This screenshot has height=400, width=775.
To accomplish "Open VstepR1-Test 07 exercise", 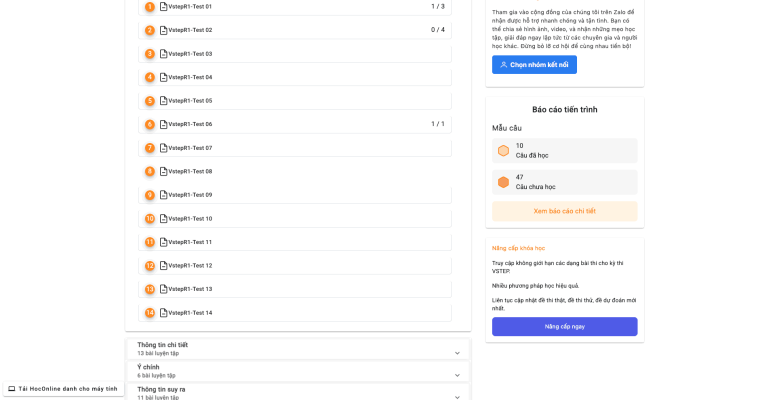I will [x=295, y=148].
